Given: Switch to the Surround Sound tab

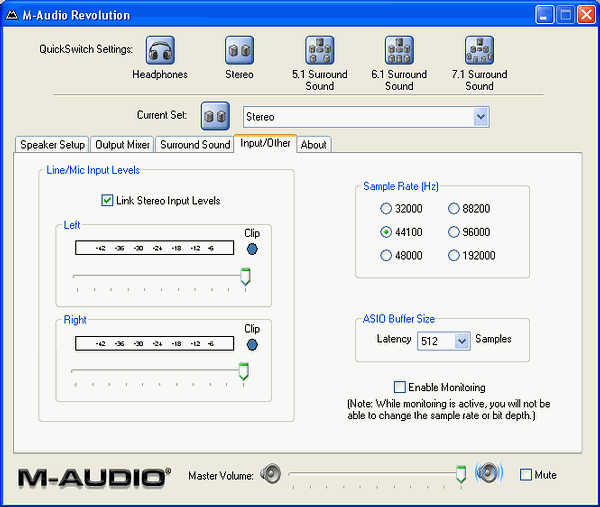Looking at the screenshot, I should coord(195,145).
